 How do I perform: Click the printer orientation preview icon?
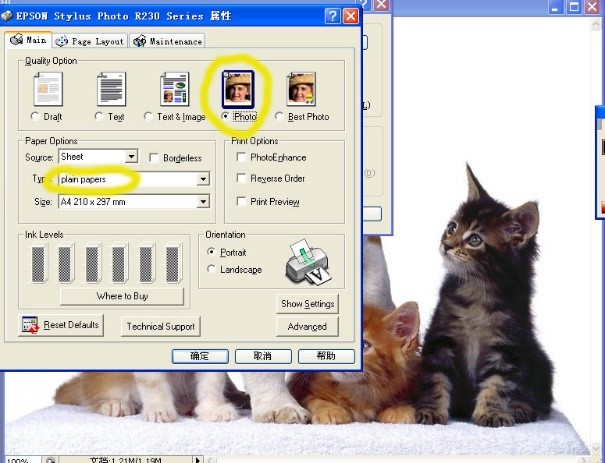click(307, 262)
